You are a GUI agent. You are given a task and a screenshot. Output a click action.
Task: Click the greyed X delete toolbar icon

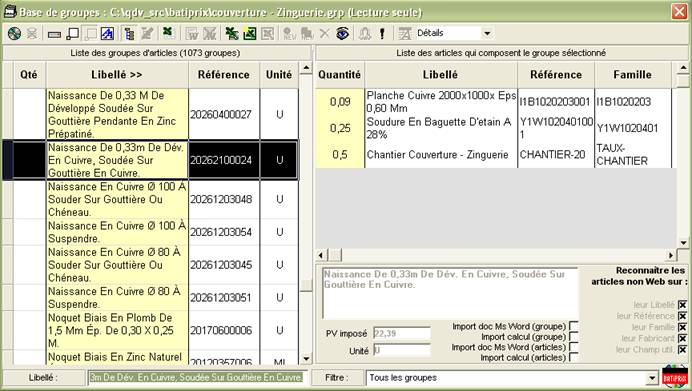point(324,34)
